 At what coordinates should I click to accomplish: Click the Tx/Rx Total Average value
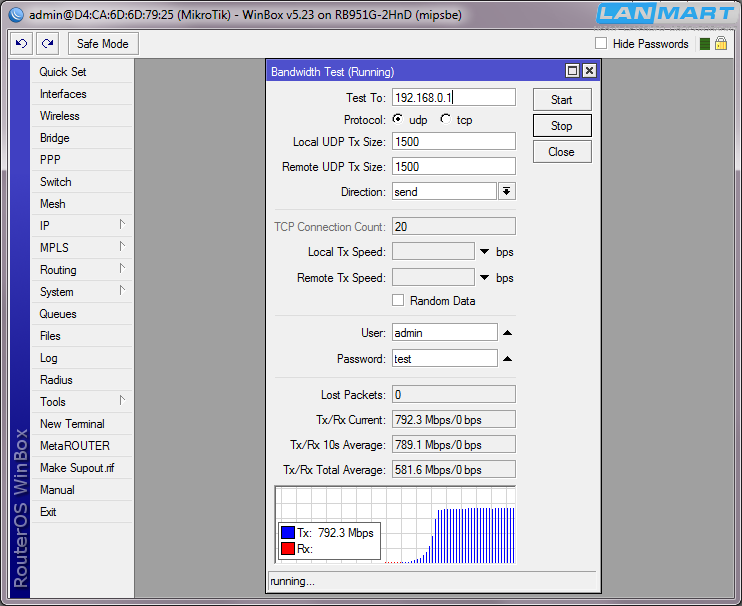tap(453, 470)
